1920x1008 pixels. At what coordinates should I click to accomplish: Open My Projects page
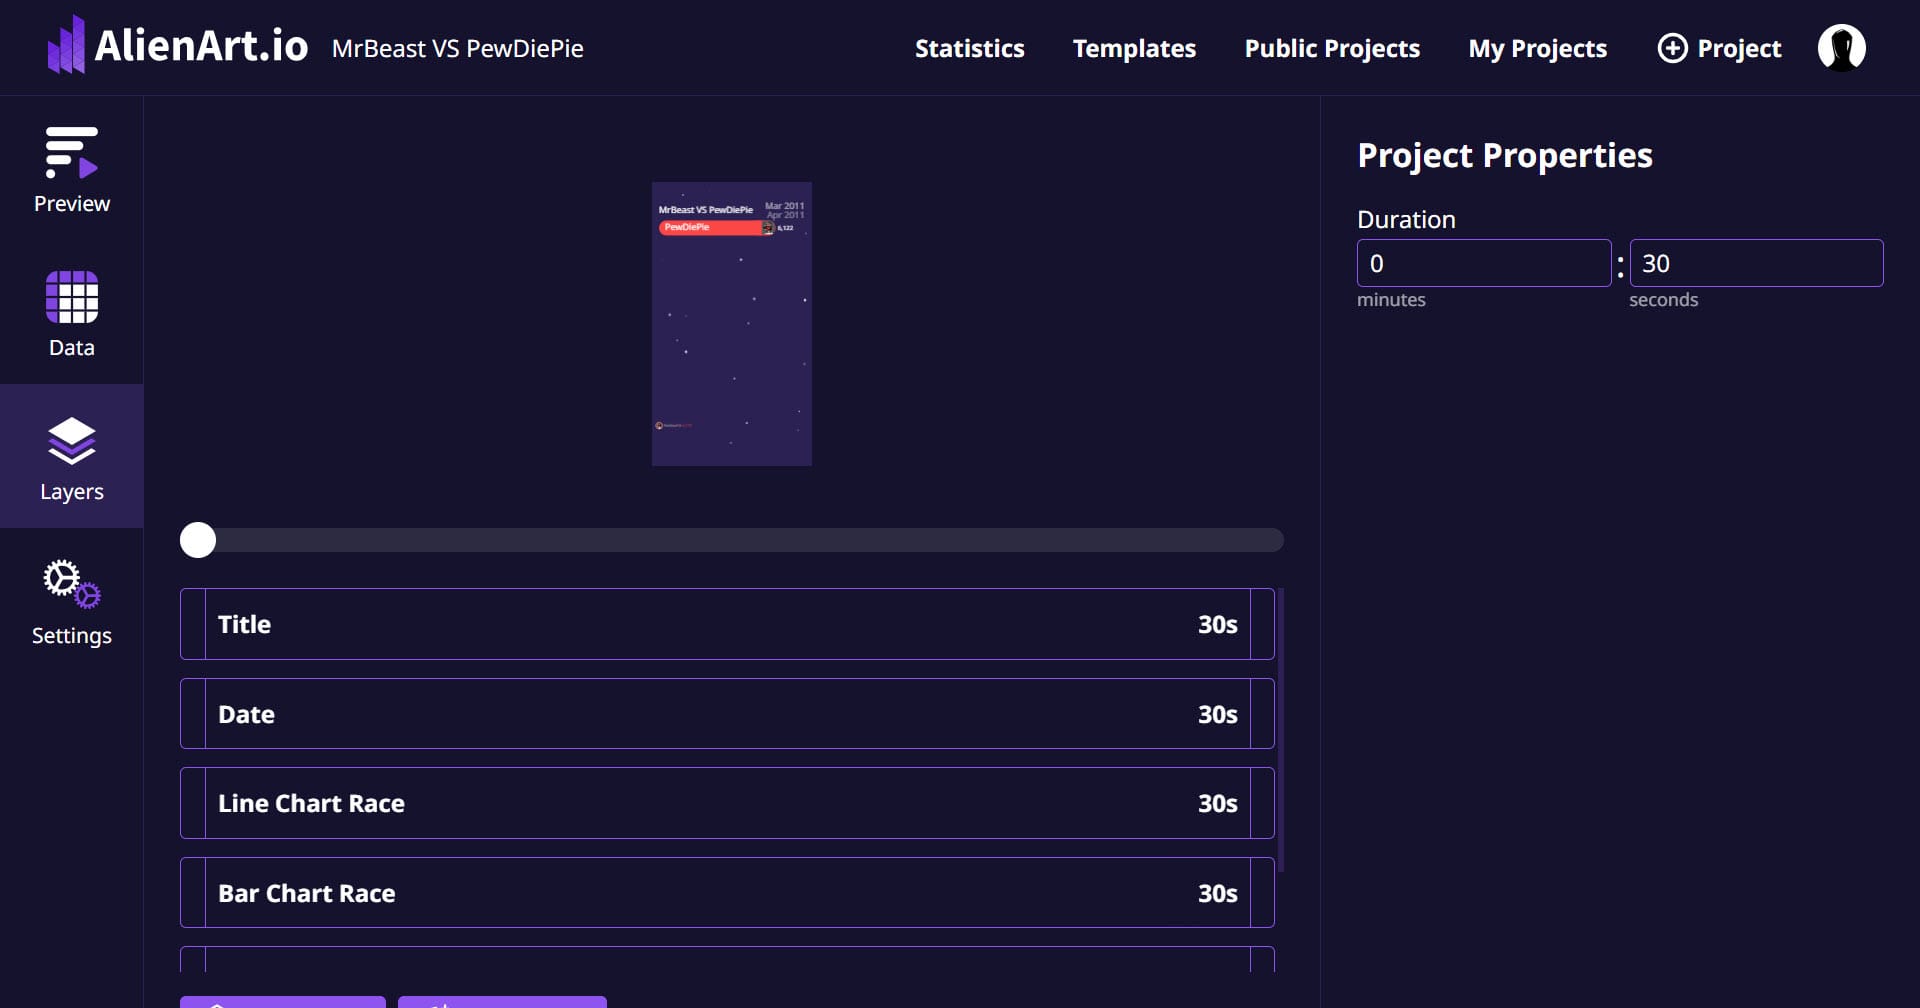pos(1537,48)
